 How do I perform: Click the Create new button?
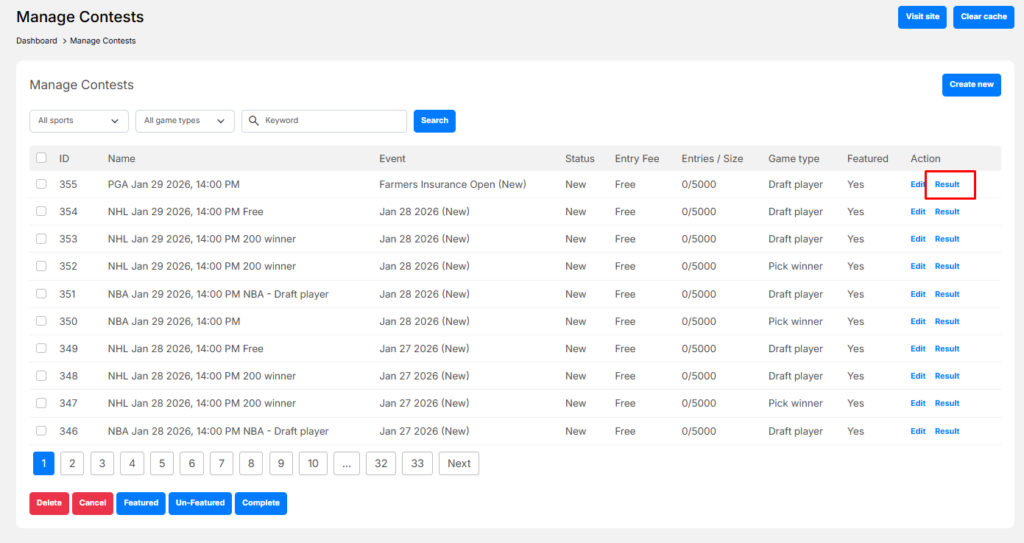click(x=971, y=85)
